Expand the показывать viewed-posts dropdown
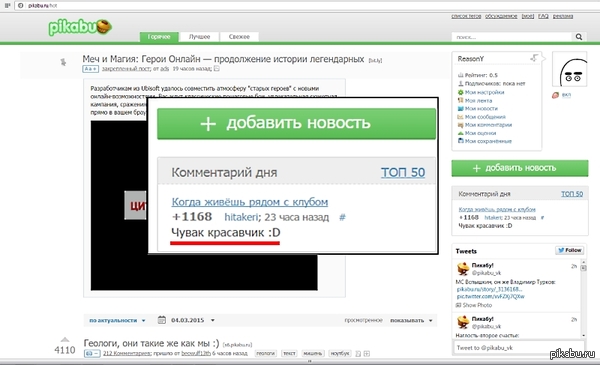600x365 pixels. (411, 320)
